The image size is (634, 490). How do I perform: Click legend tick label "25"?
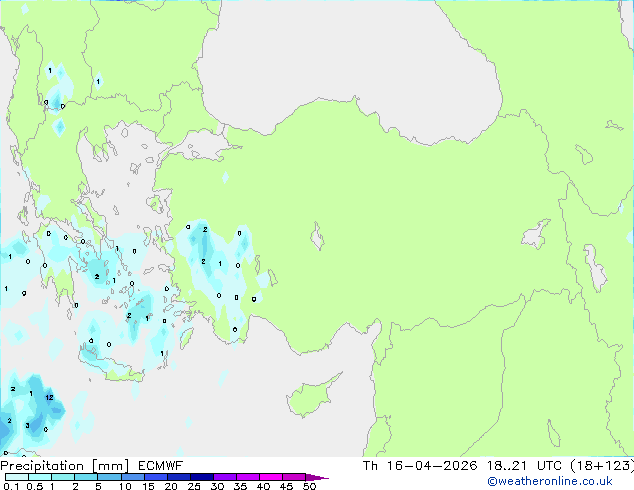pos(194,486)
